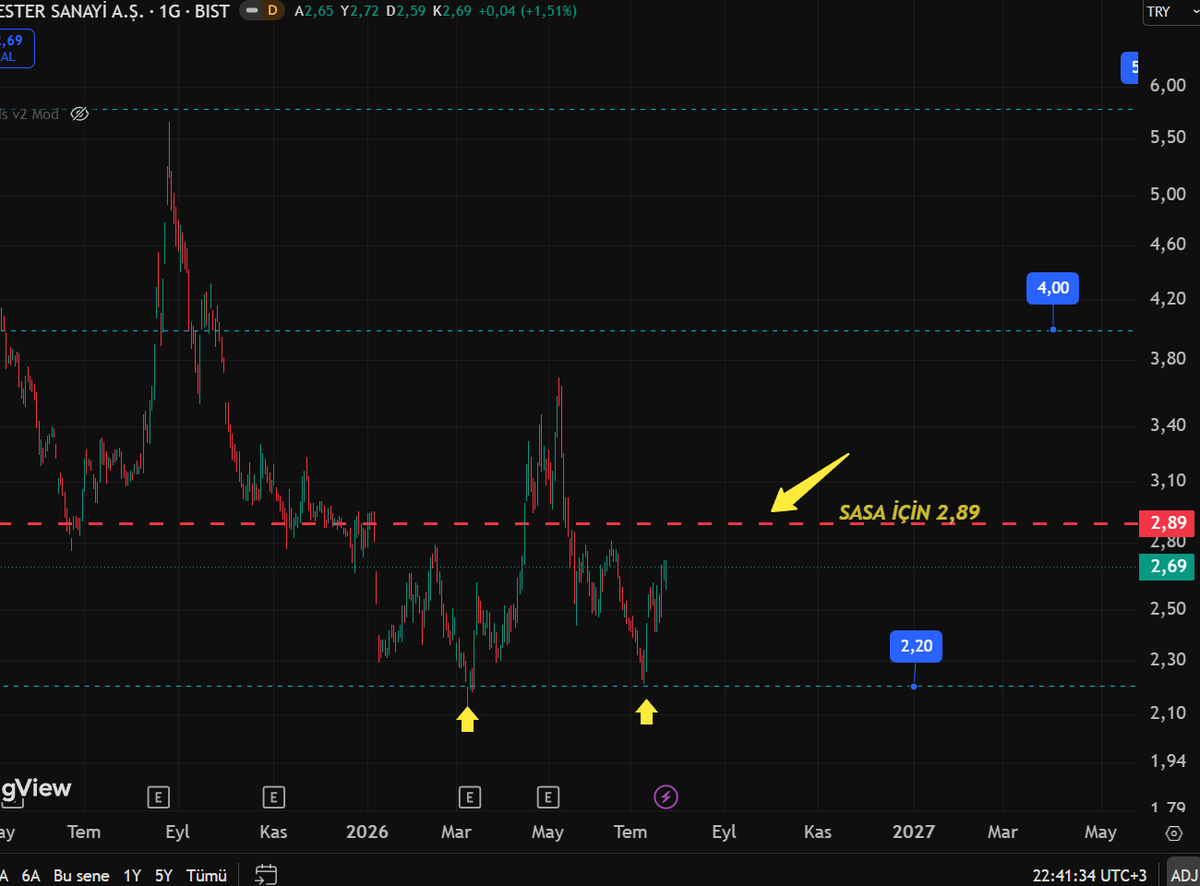Open time axis settings gear icon
The height and width of the screenshot is (886, 1200).
[1174, 832]
